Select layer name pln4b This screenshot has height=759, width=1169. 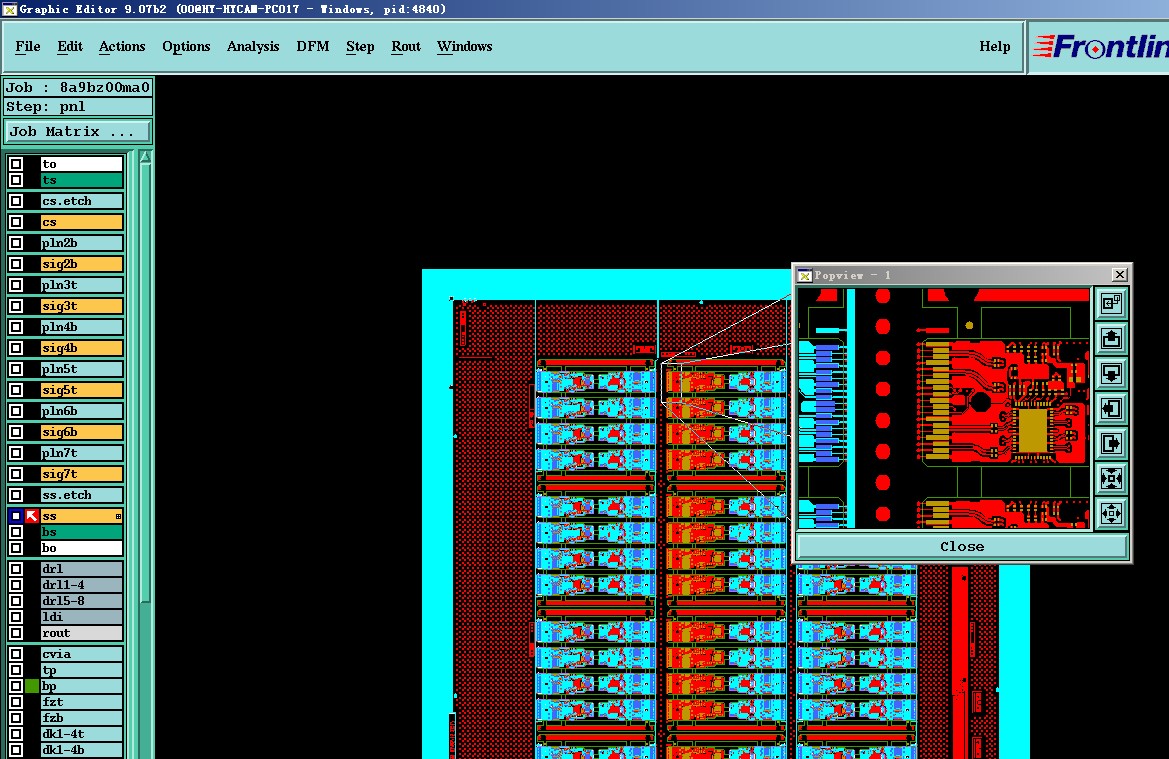click(x=81, y=327)
